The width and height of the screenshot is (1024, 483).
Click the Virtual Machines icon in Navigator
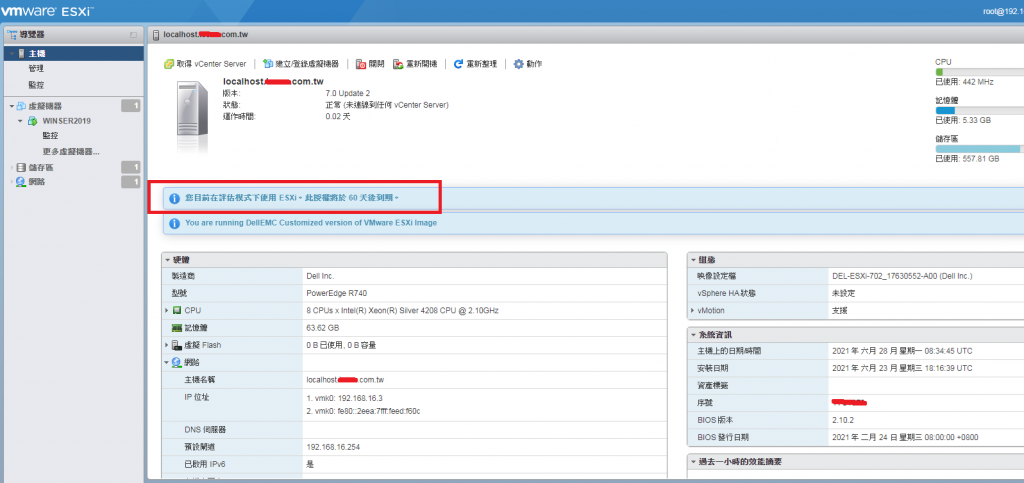pyautogui.click(x=21, y=106)
